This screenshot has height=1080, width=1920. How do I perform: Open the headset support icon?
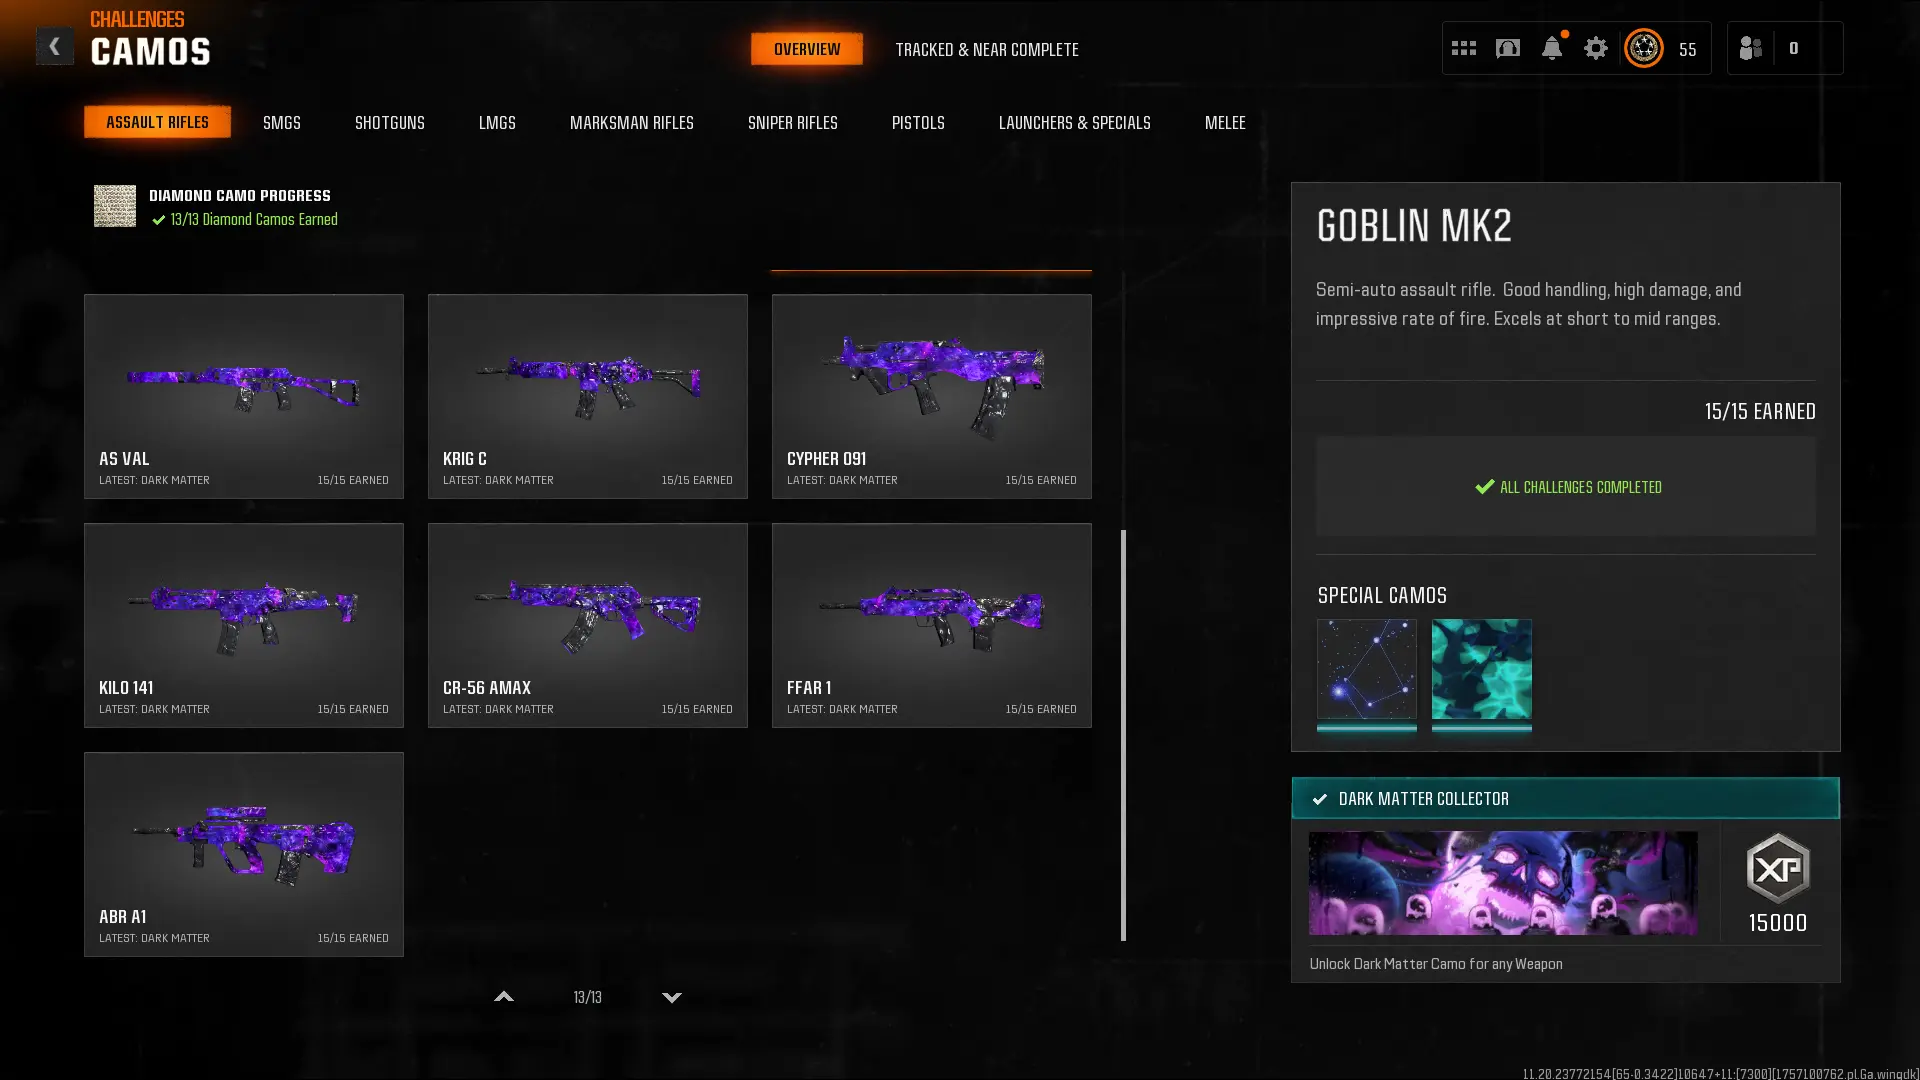pos(1507,48)
